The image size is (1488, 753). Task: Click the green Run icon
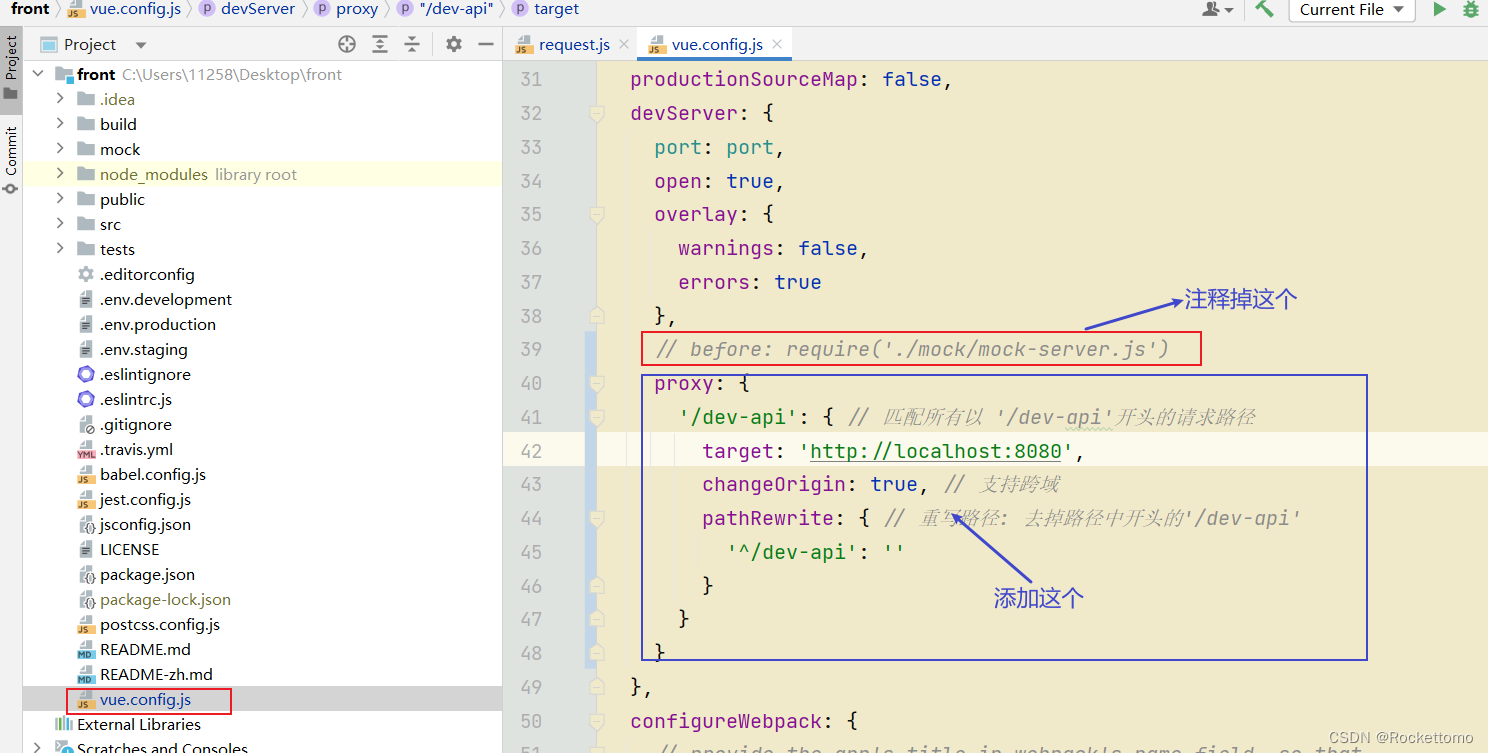coord(1439,9)
